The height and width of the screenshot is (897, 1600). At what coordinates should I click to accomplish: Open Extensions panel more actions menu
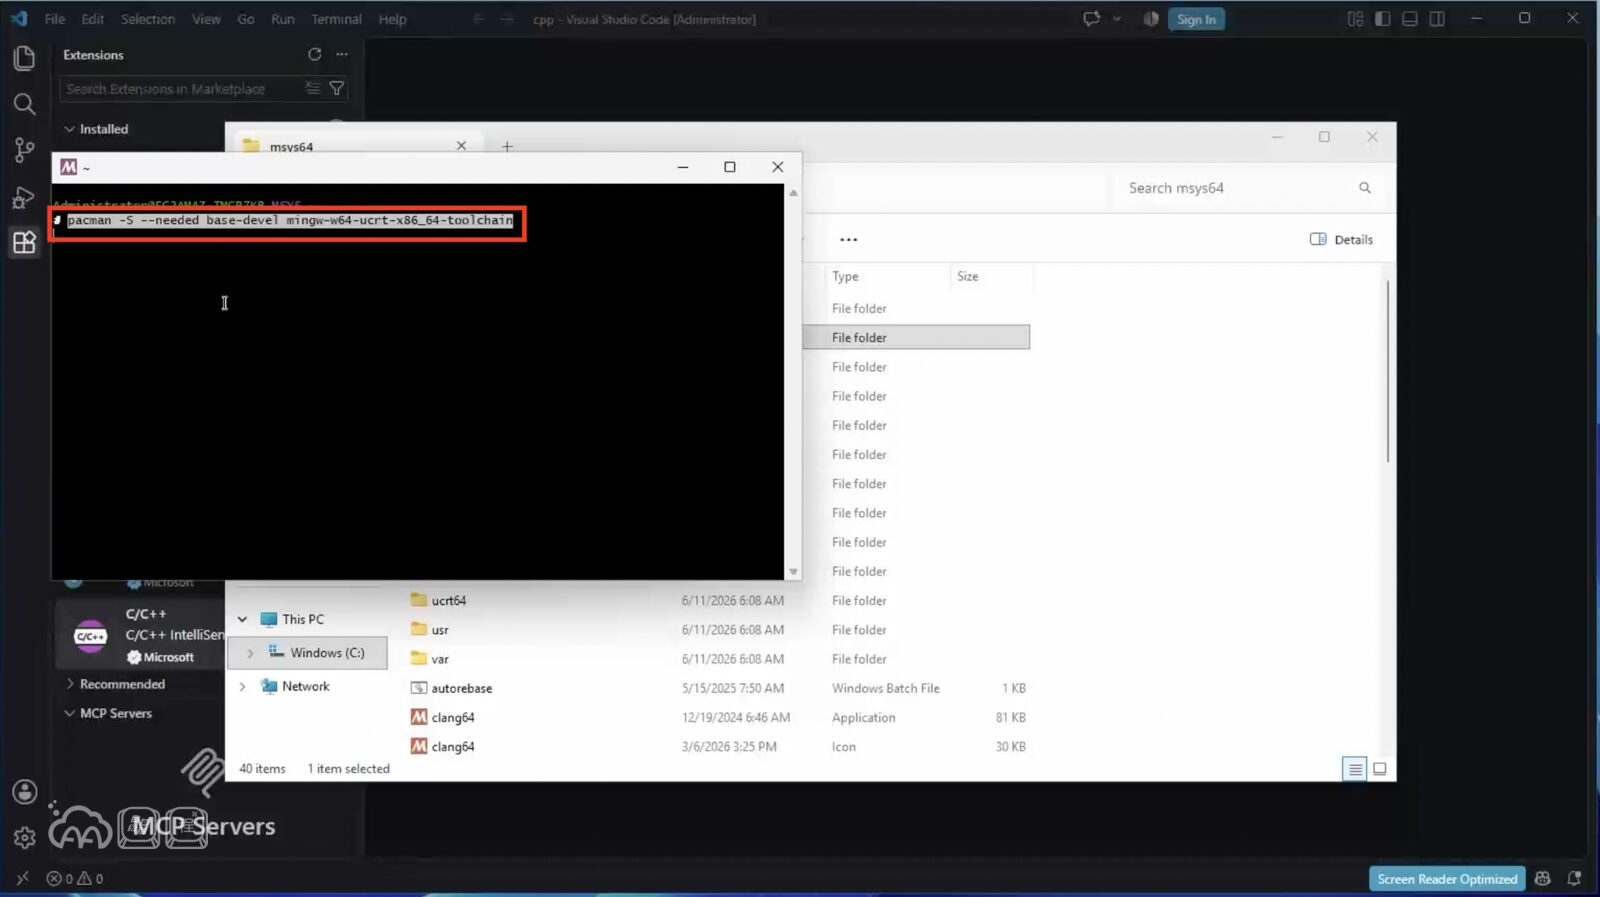click(342, 54)
